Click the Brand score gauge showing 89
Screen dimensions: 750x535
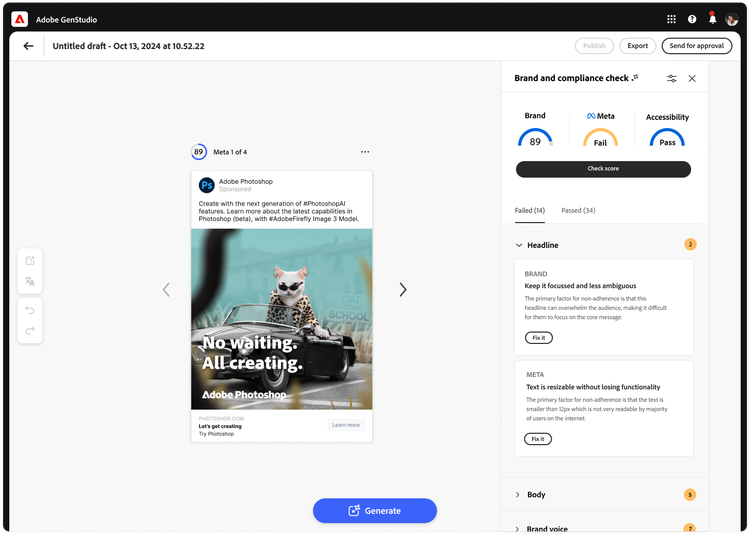[535, 139]
